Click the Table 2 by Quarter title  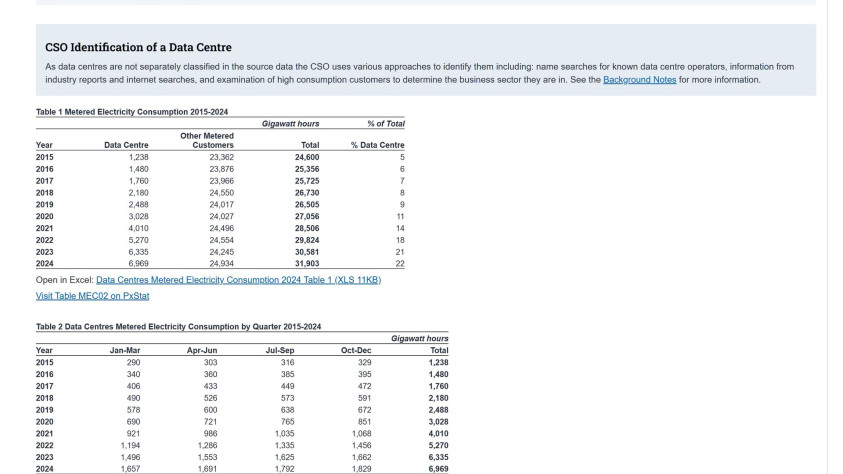pyautogui.click(x=178, y=326)
